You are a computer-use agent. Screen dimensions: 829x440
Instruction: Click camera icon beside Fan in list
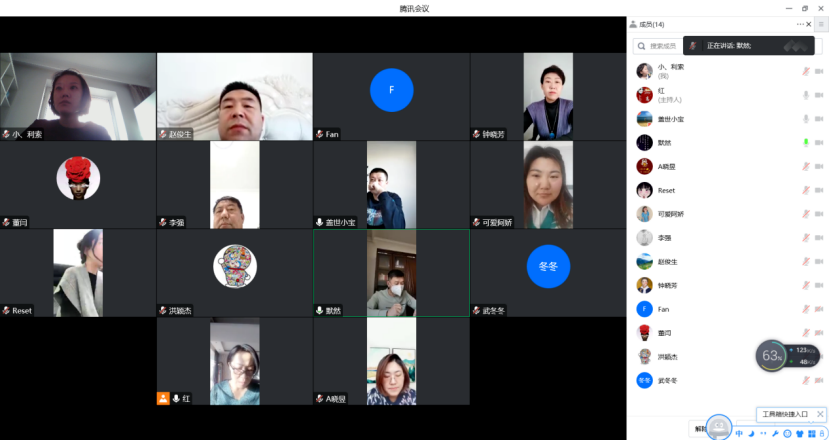(819, 309)
